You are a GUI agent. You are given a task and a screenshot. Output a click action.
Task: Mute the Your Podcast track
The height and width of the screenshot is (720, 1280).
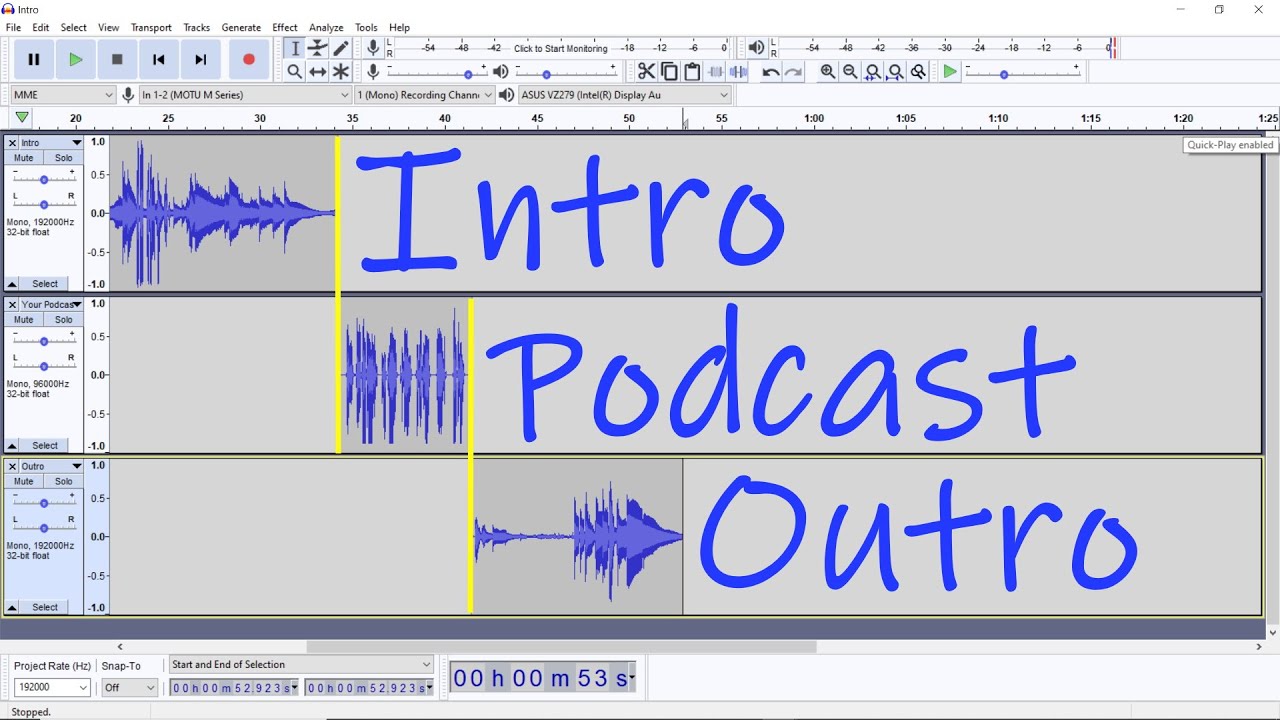24,320
